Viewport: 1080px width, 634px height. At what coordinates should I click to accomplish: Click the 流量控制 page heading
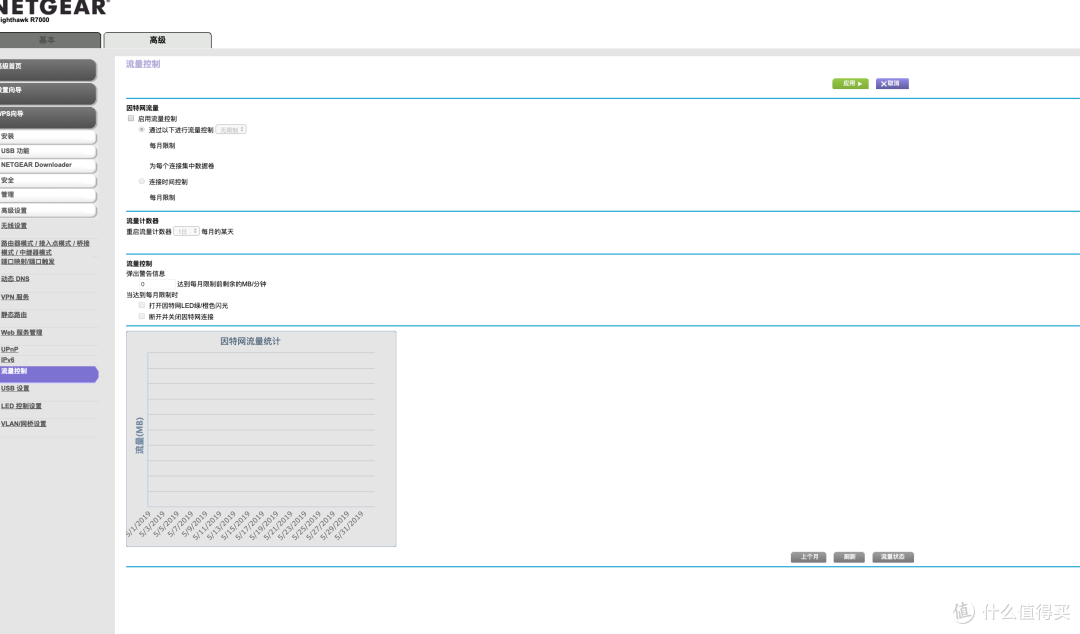143,64
